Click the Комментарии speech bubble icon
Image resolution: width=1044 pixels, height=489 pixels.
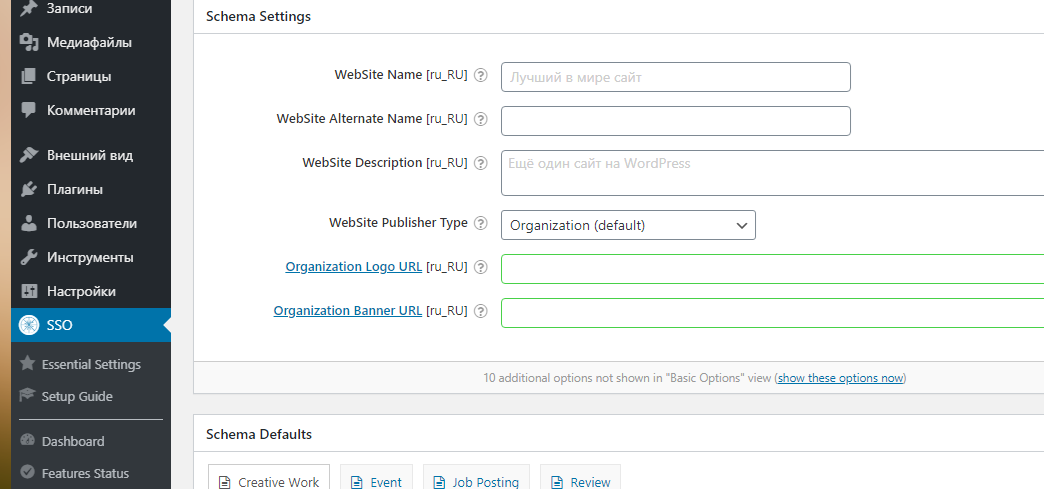tap(29, 111)
